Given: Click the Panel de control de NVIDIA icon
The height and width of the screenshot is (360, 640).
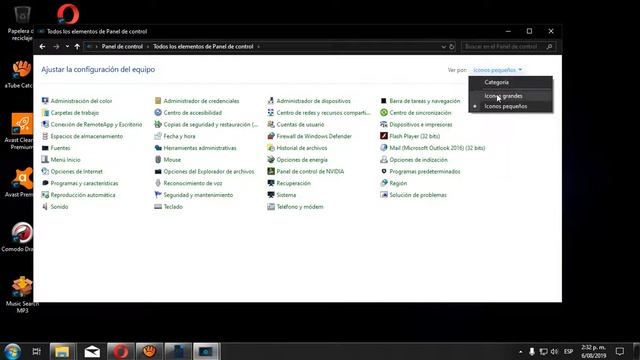Looking at the screenshot, I should [271, 171].
